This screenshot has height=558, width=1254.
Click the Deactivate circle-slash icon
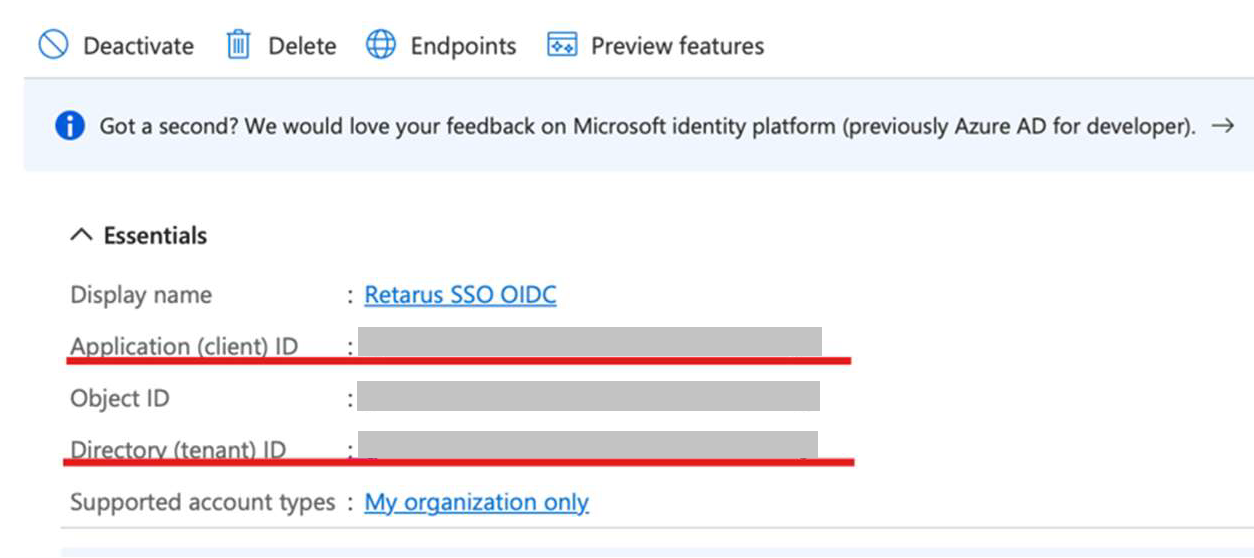click(53, 45)
